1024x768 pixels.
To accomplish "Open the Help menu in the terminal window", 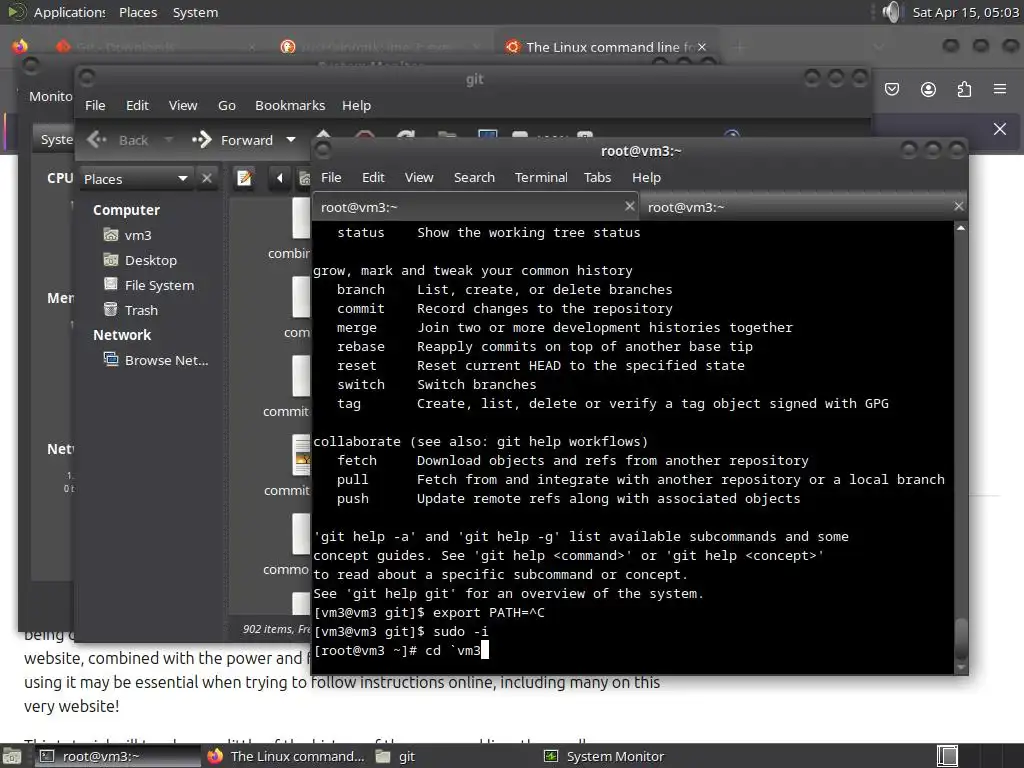I will (646, 178).
